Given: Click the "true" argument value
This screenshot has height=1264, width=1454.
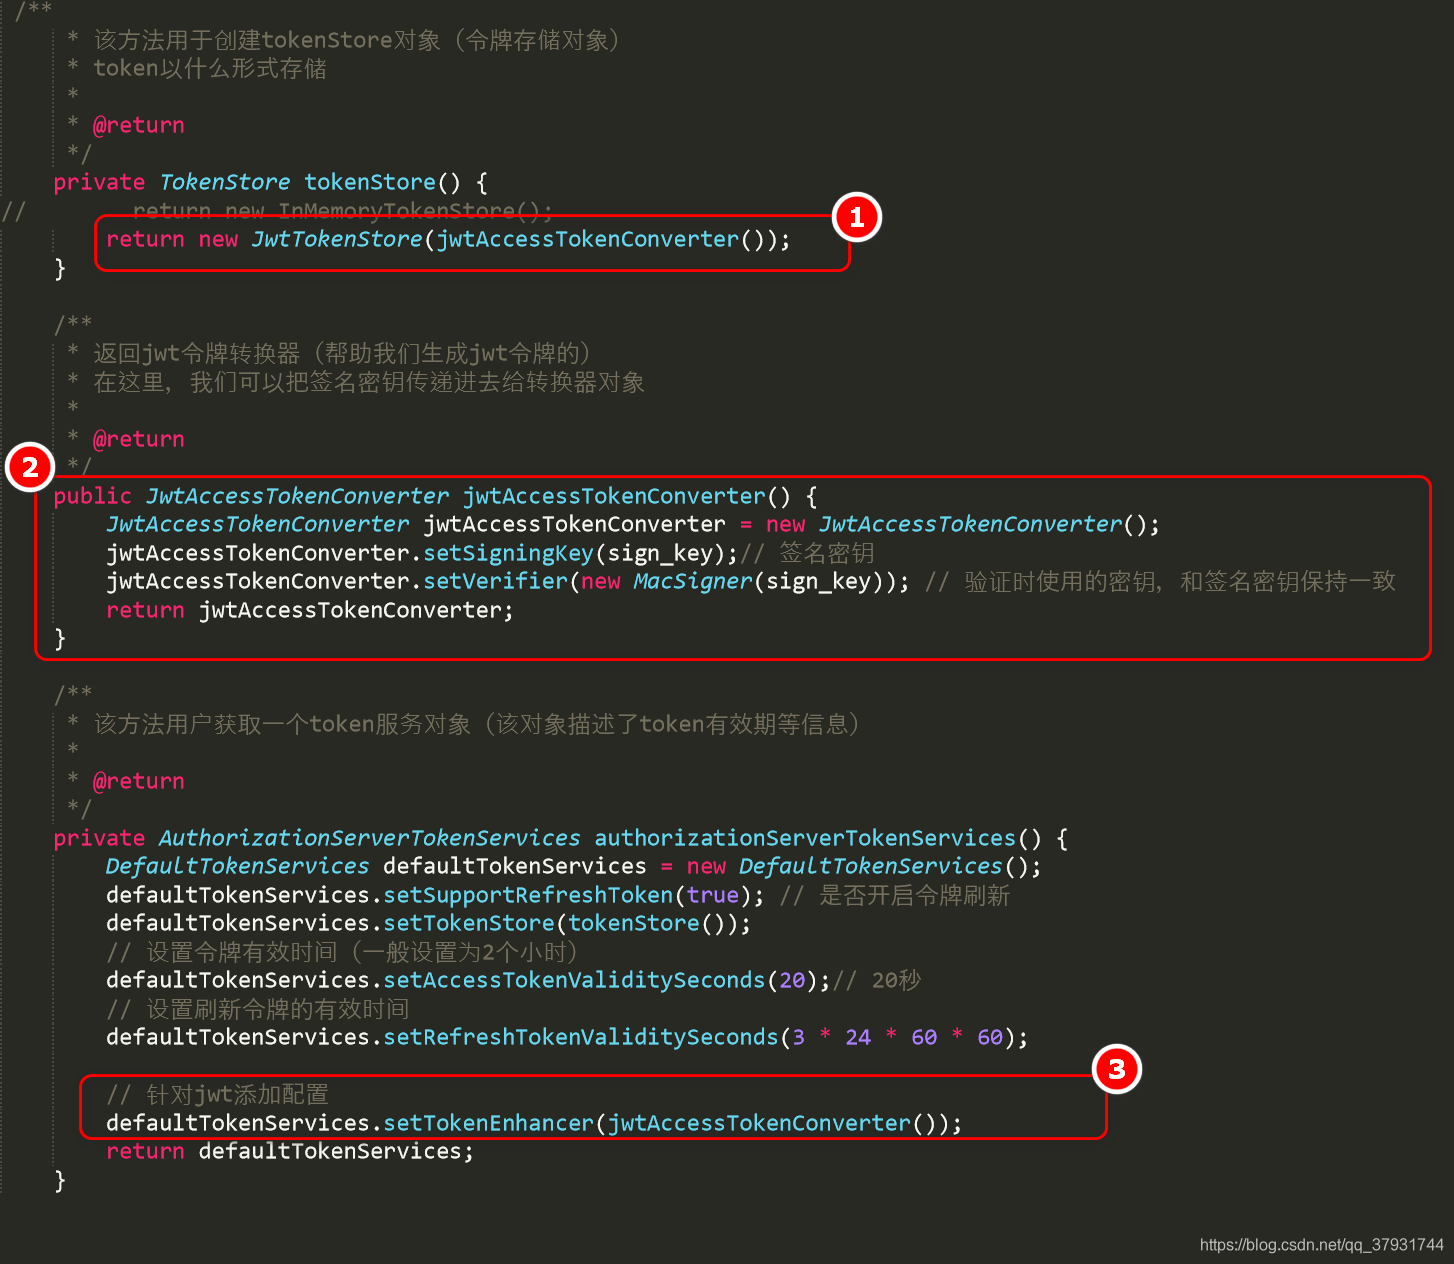Looking at the screenshot, I should pyautogui.click(x=712, y=895).
